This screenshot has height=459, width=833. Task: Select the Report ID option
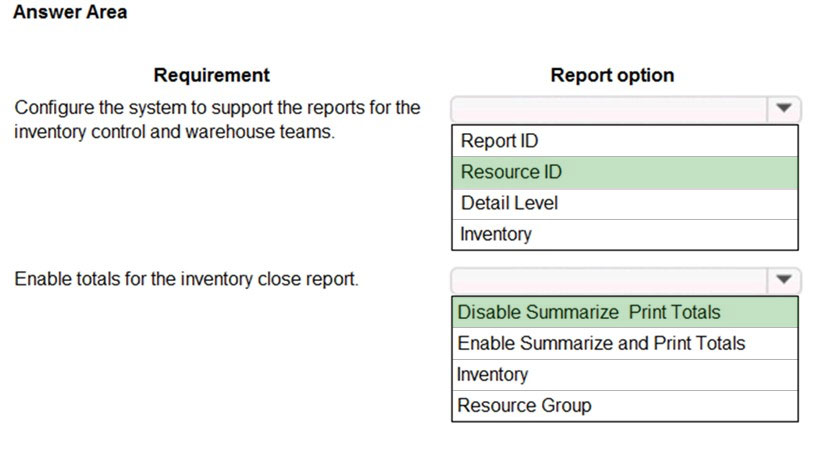625,141
